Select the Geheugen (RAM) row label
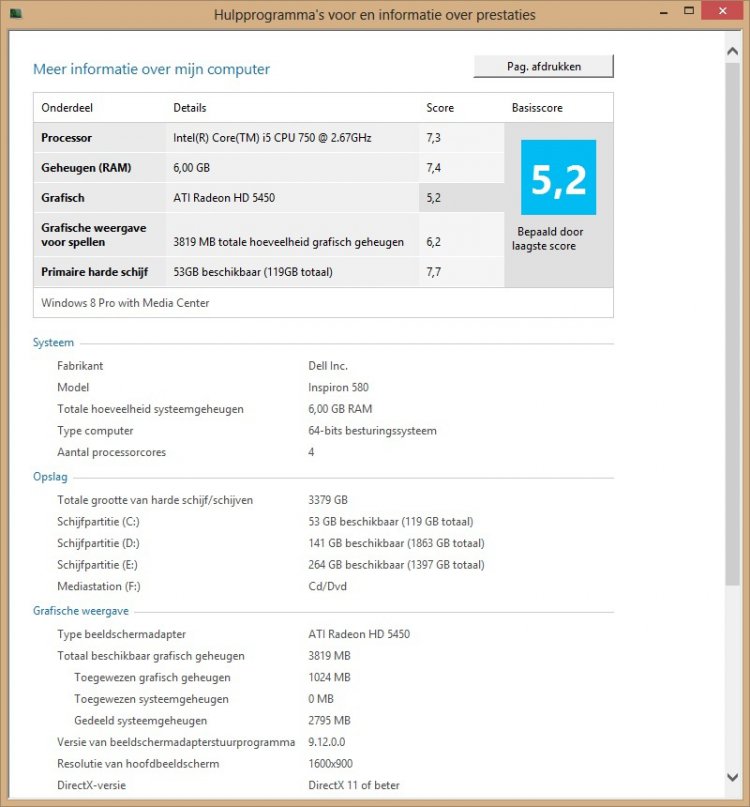The image size is (750, 807). (x=86, y=168)
